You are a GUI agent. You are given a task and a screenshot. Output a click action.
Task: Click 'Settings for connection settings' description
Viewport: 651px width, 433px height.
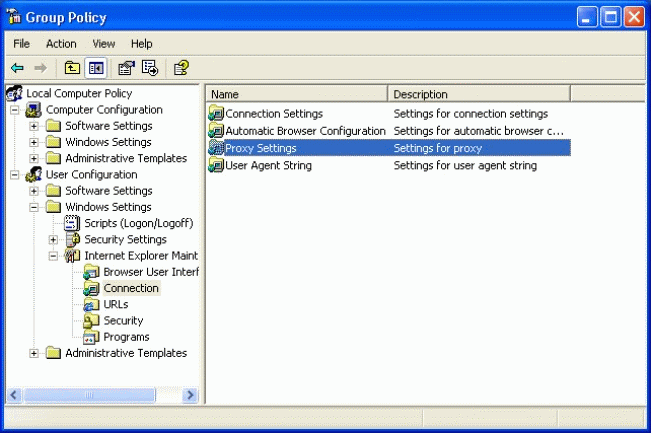[x=471, y=114]
